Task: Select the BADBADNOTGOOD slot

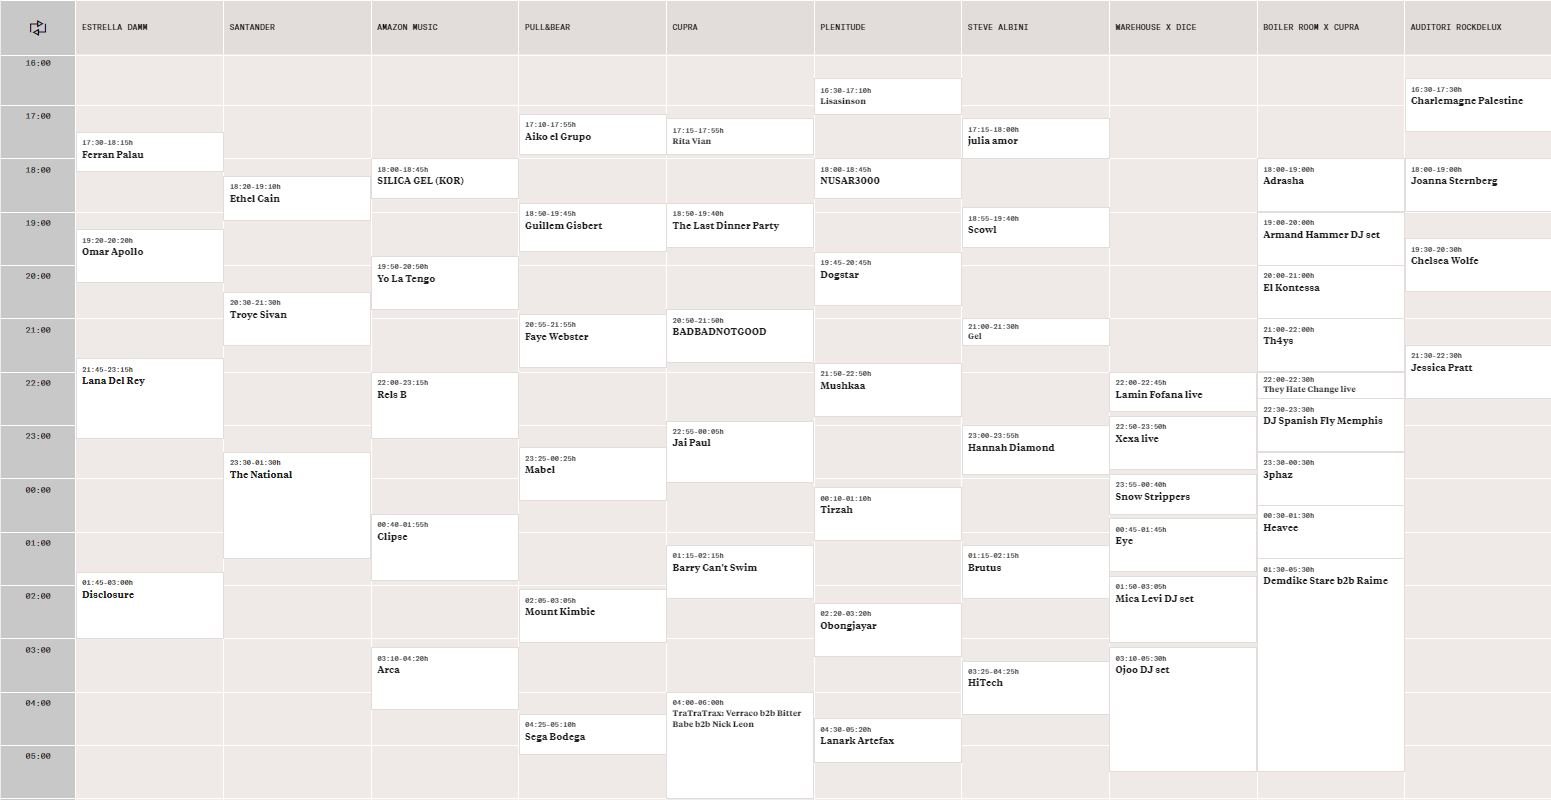Action: tap(739, 335)
